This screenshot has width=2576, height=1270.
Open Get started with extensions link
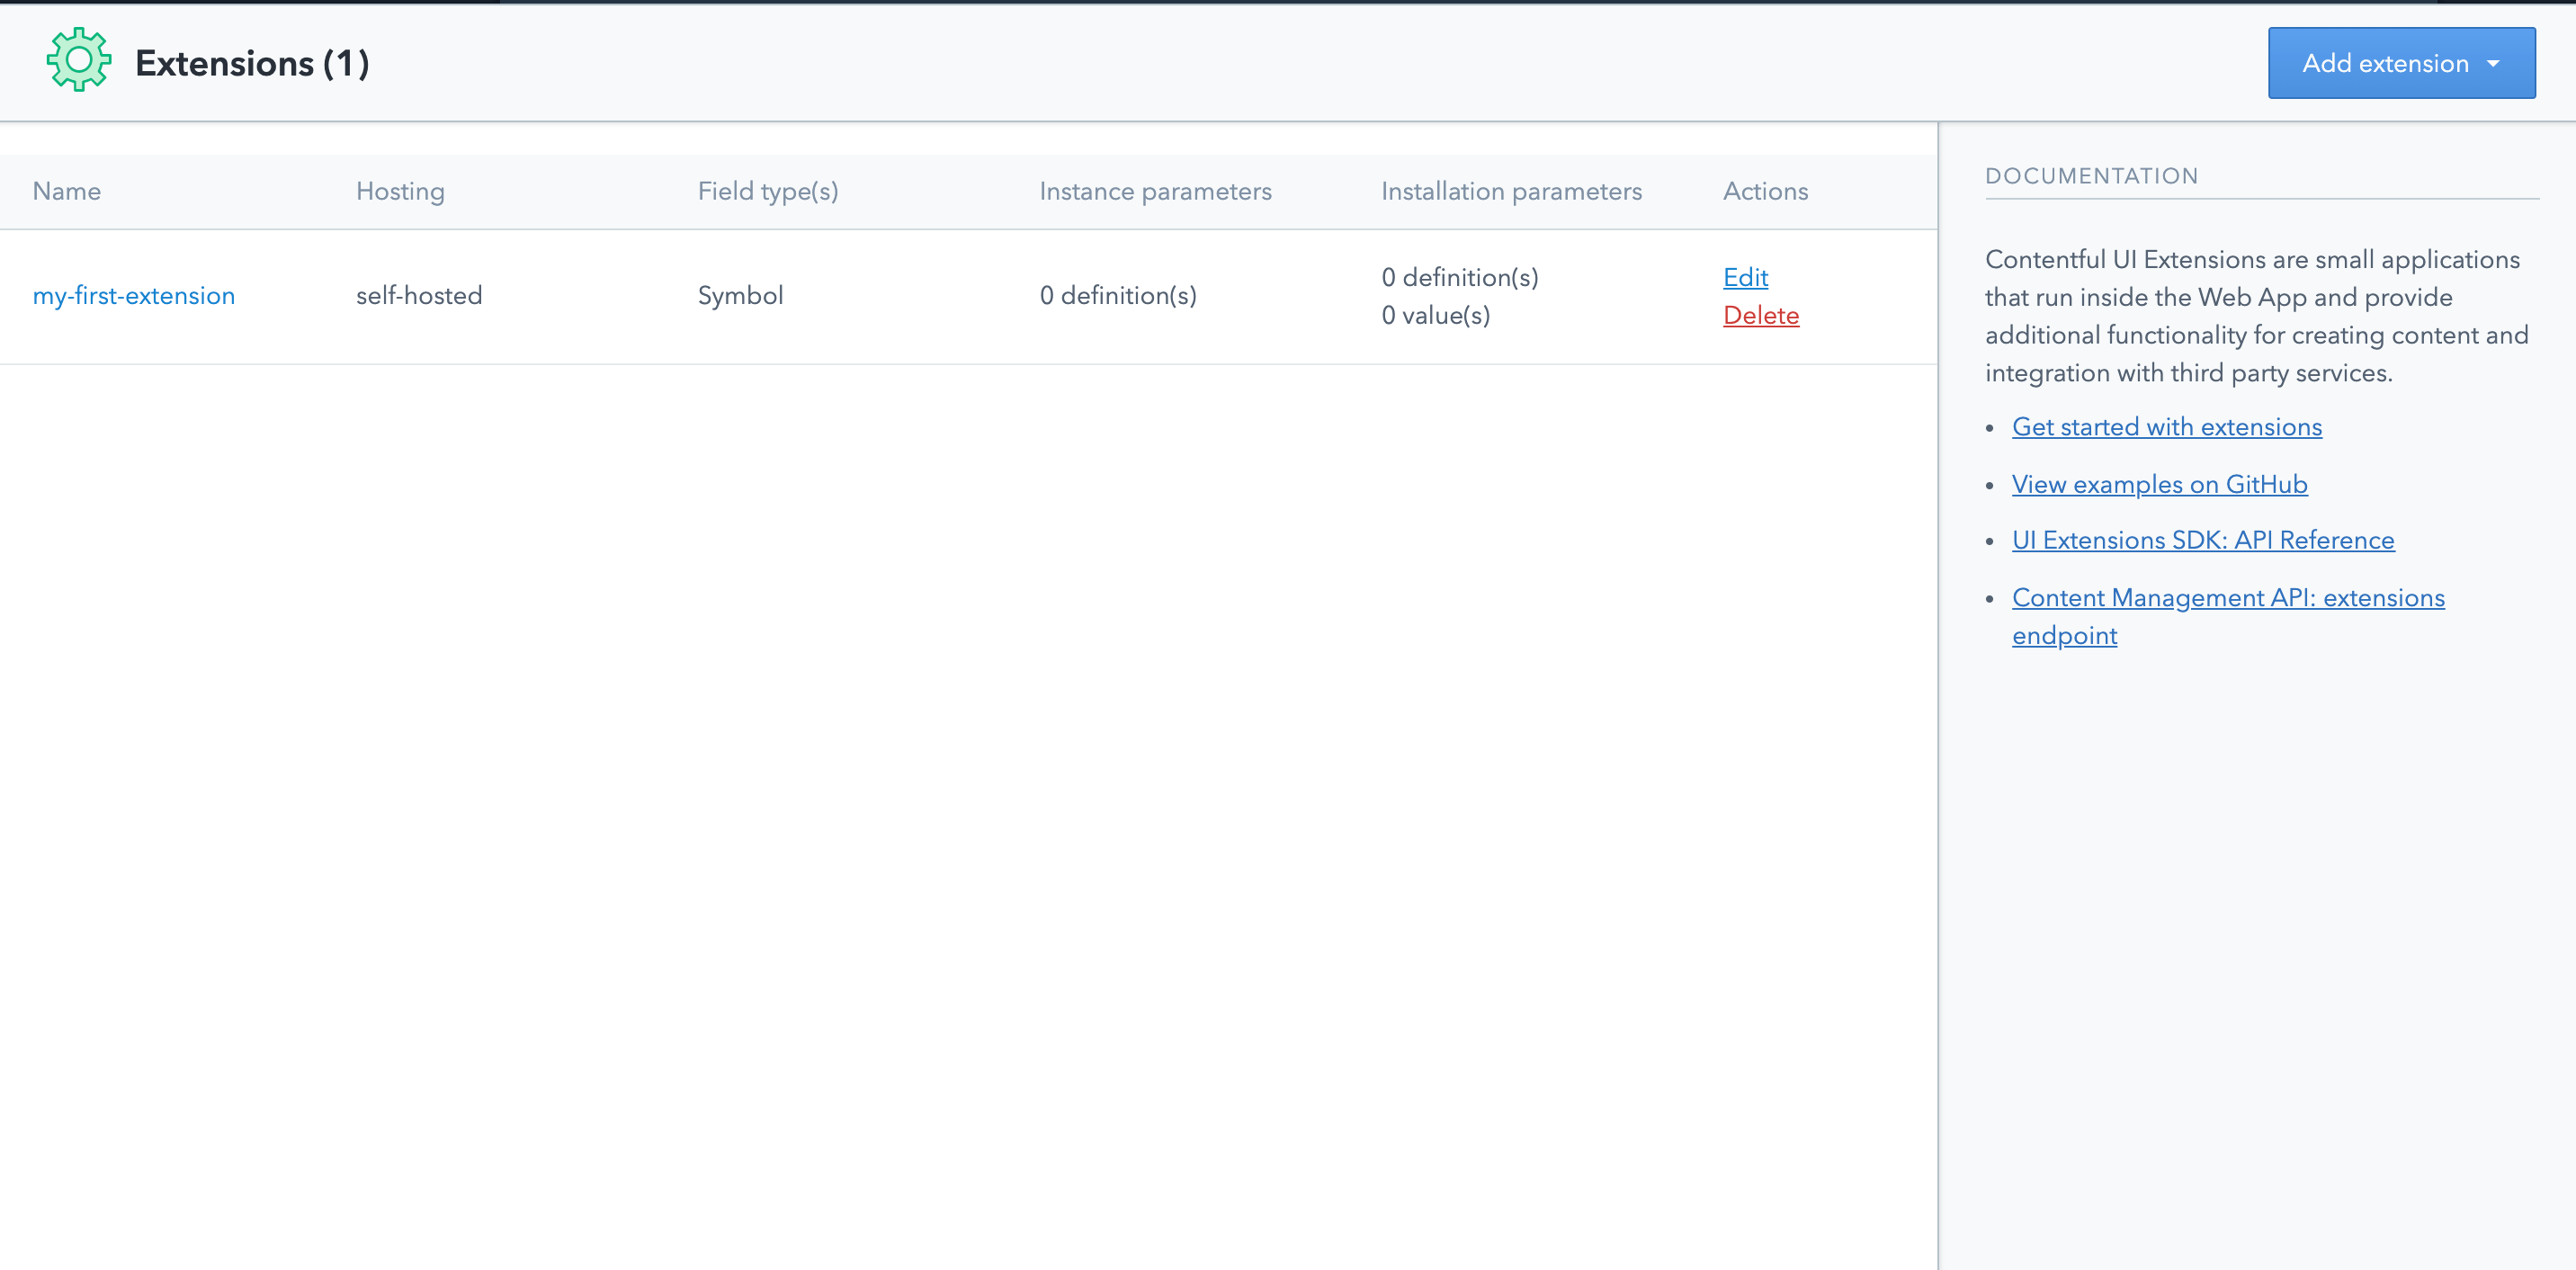tap(2166, 427)
